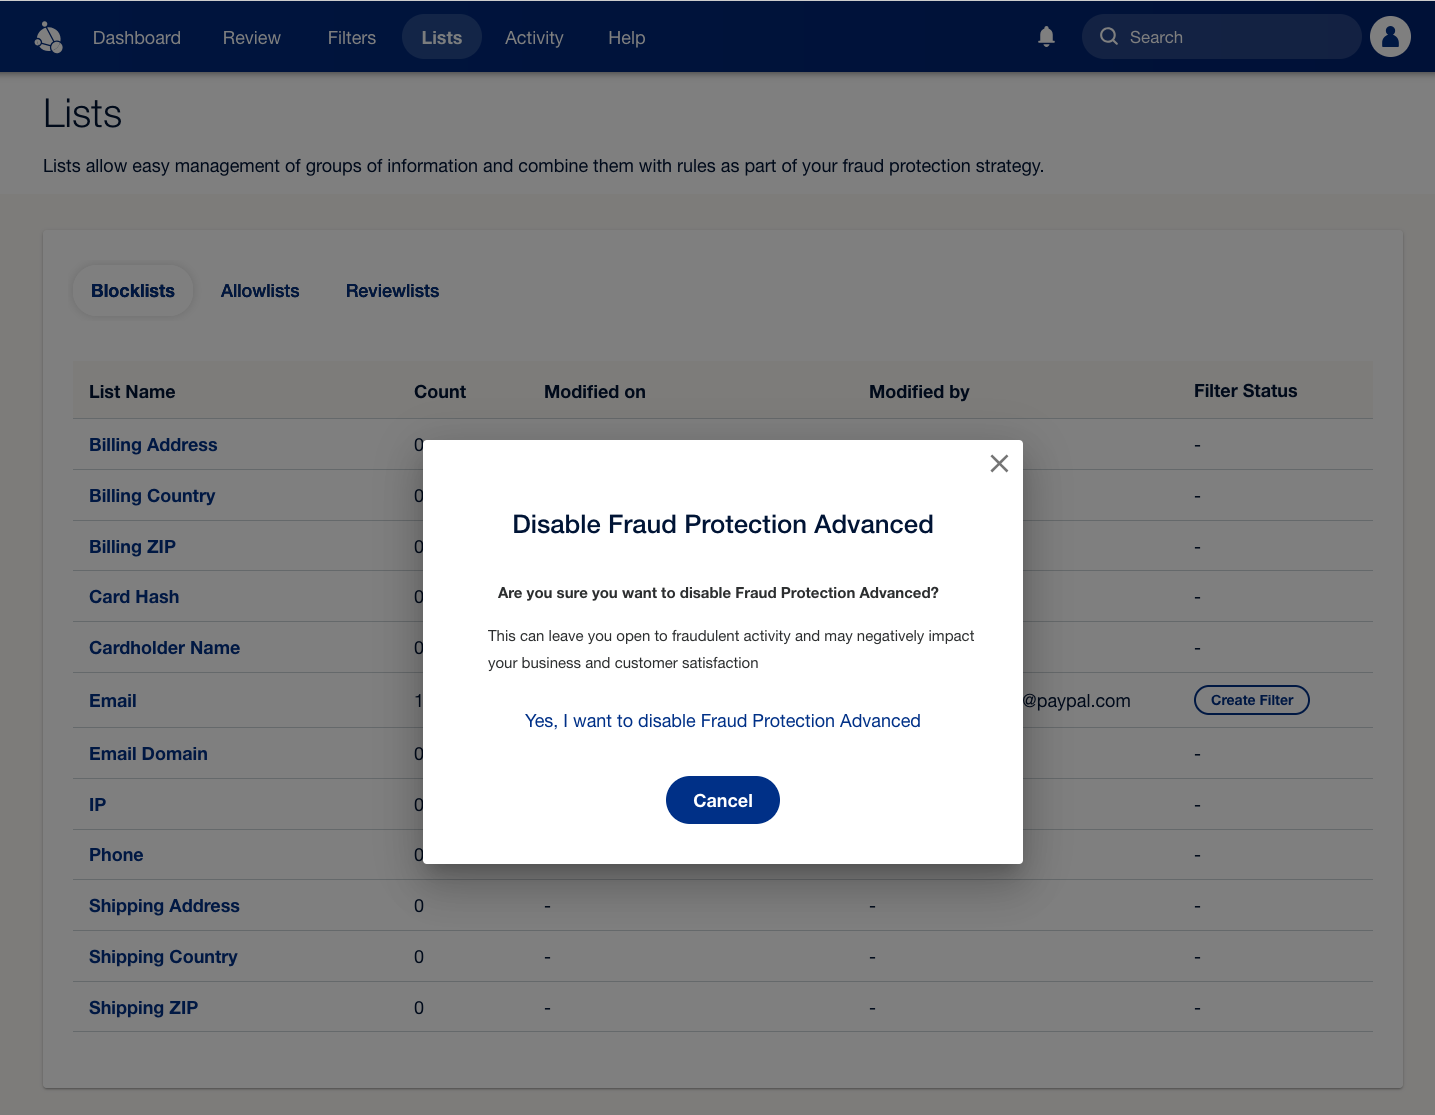This screenshot has width=1435, height=1115.
Task: Open the Activity page
Action: click(534, 38)
